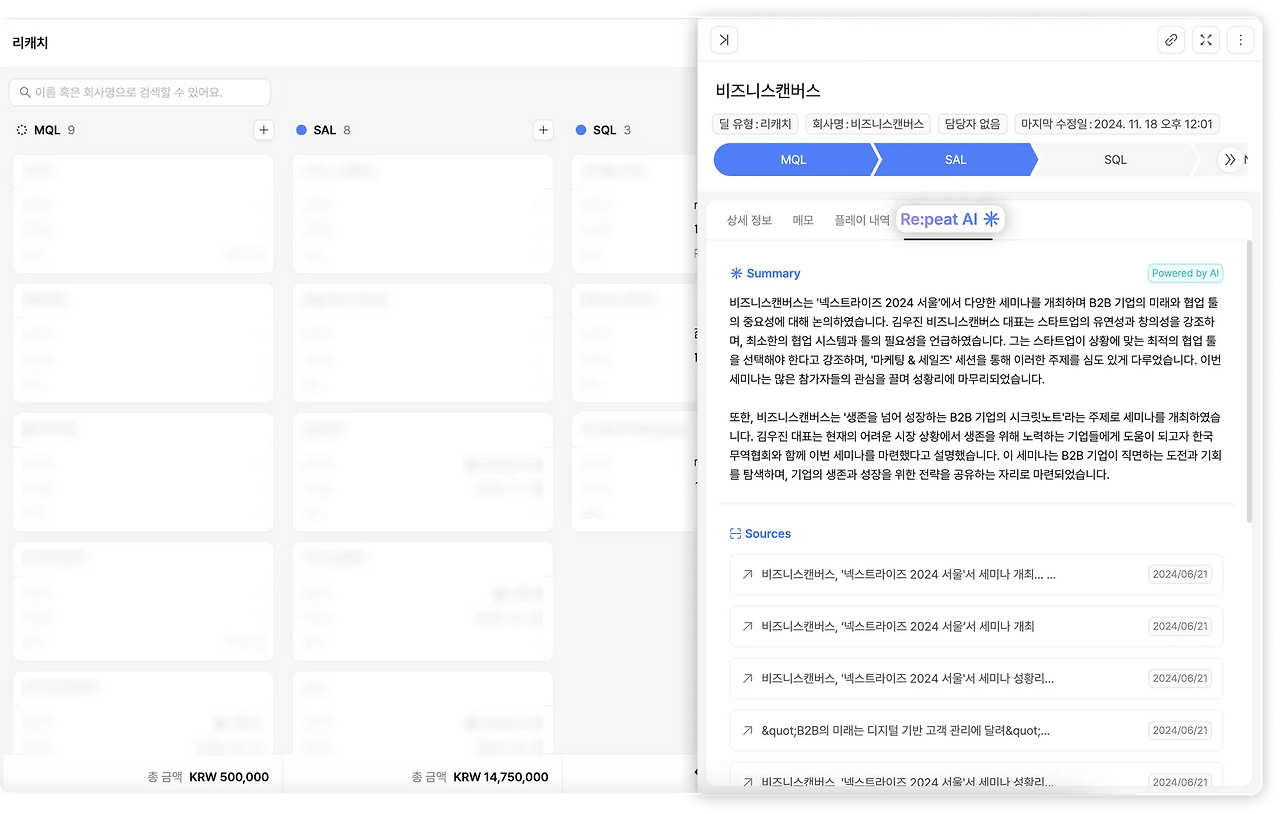Viewport: 1280px width, 814px height.
Task: Expand panel to fullscreen with arrows icon
Action: 1205,39
